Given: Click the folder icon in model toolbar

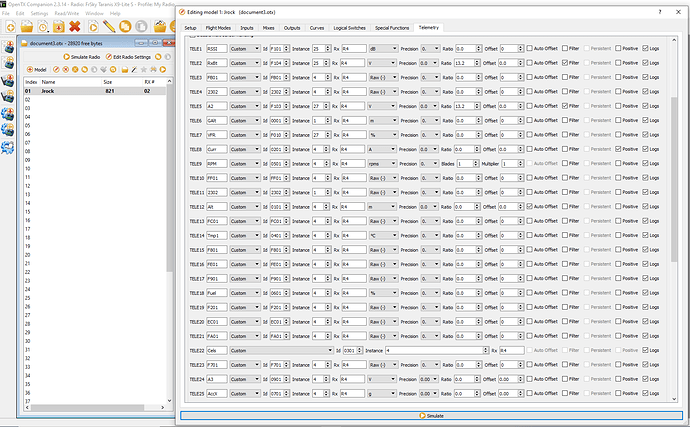Looking at the screenshot, I should tap(125, 70).
